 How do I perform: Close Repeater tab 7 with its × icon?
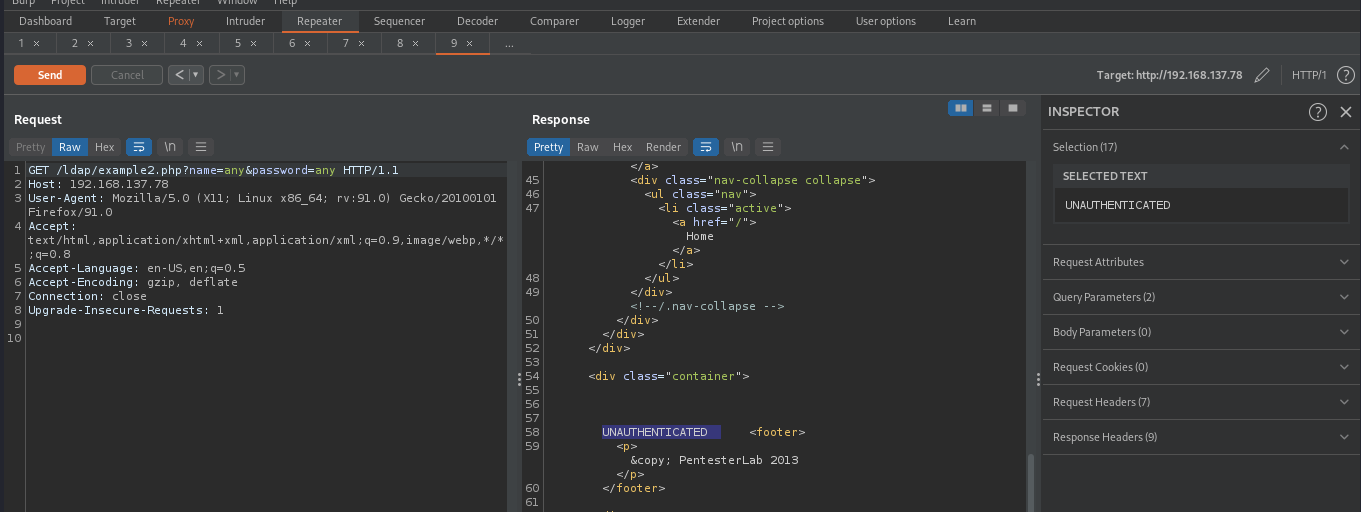click(x=361, y=44)
